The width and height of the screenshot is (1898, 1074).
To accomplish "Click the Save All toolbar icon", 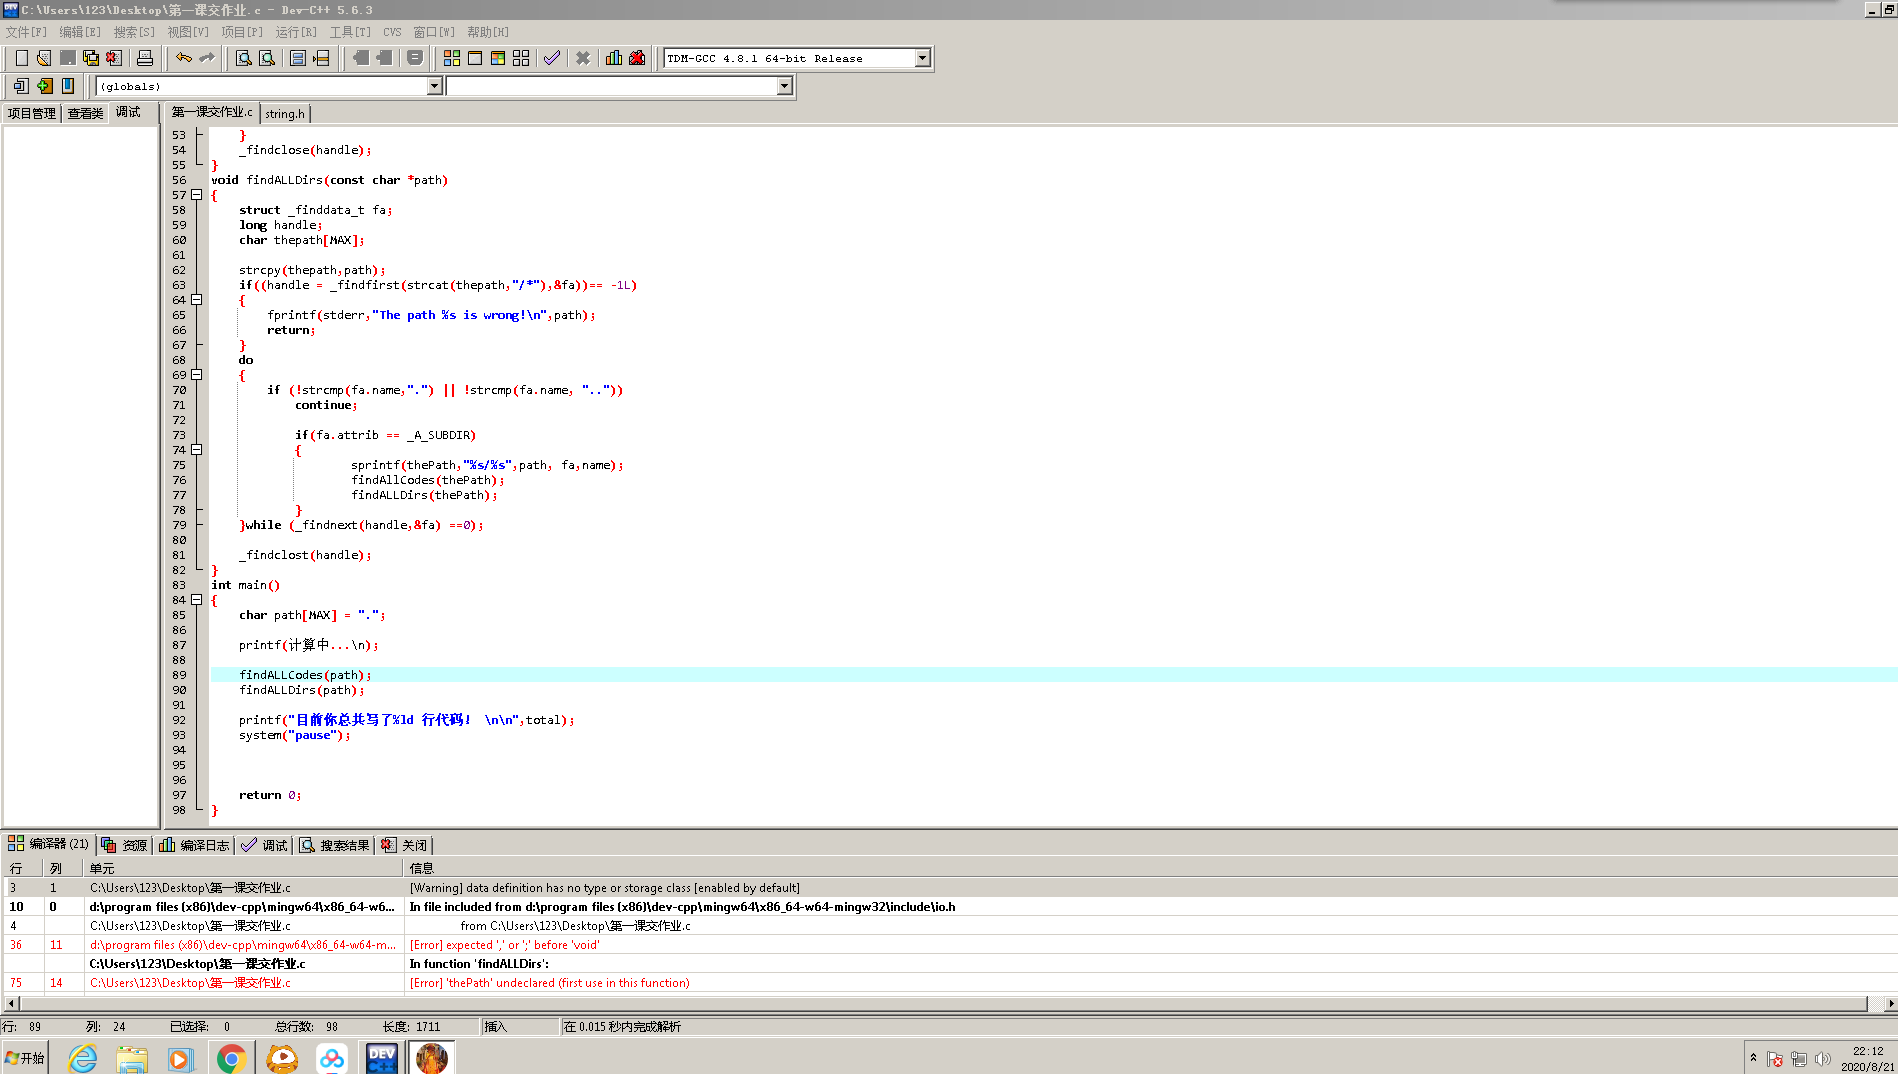I will click(90, 58).
